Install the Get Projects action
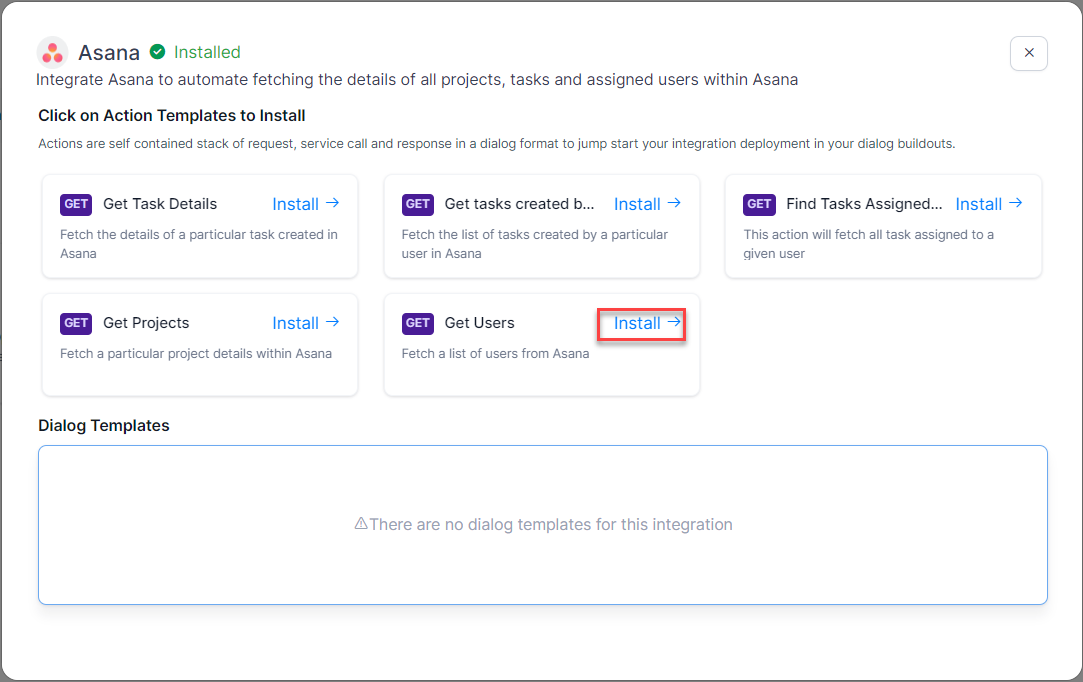Viewport: 1083px width, 682px height. [x=305, y=323]
